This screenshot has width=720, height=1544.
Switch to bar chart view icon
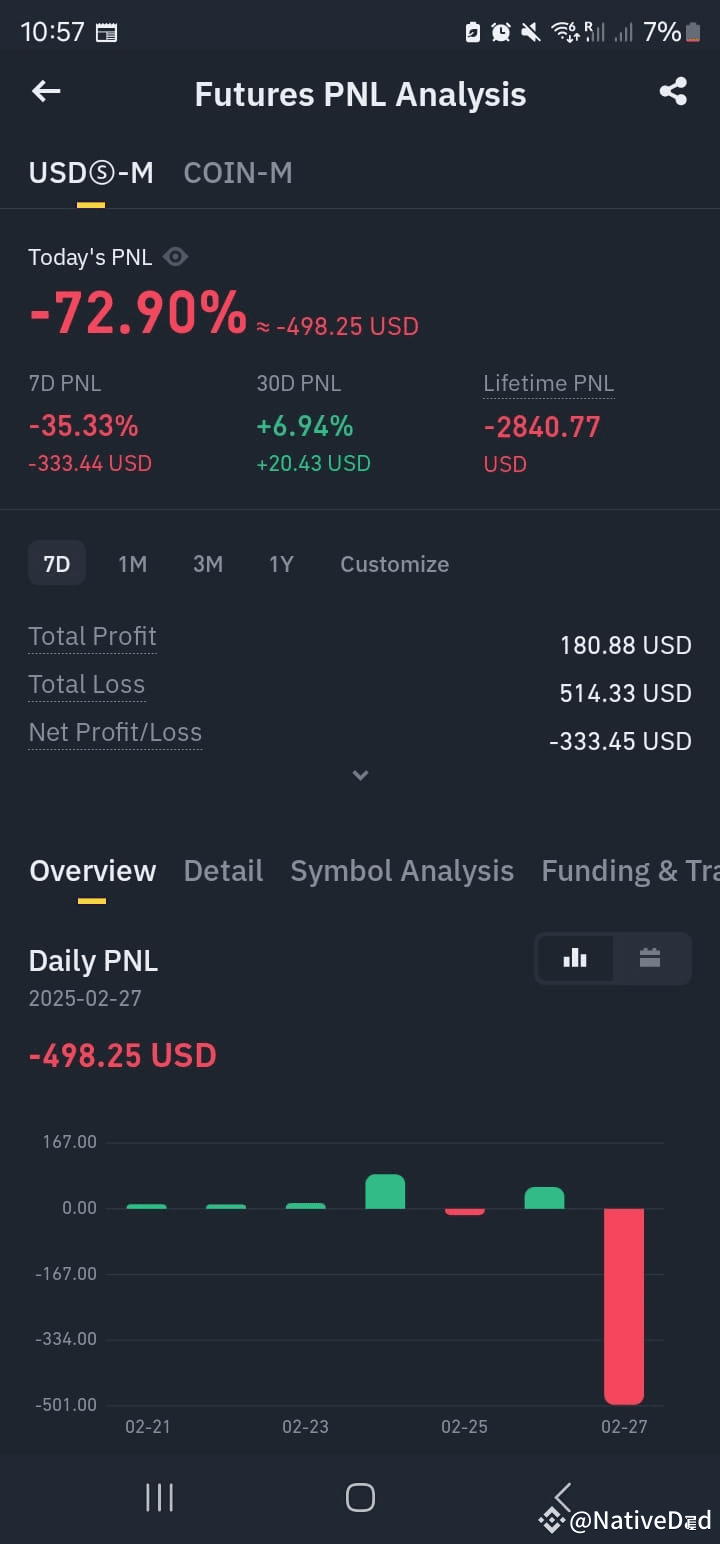tap(575, 958)
